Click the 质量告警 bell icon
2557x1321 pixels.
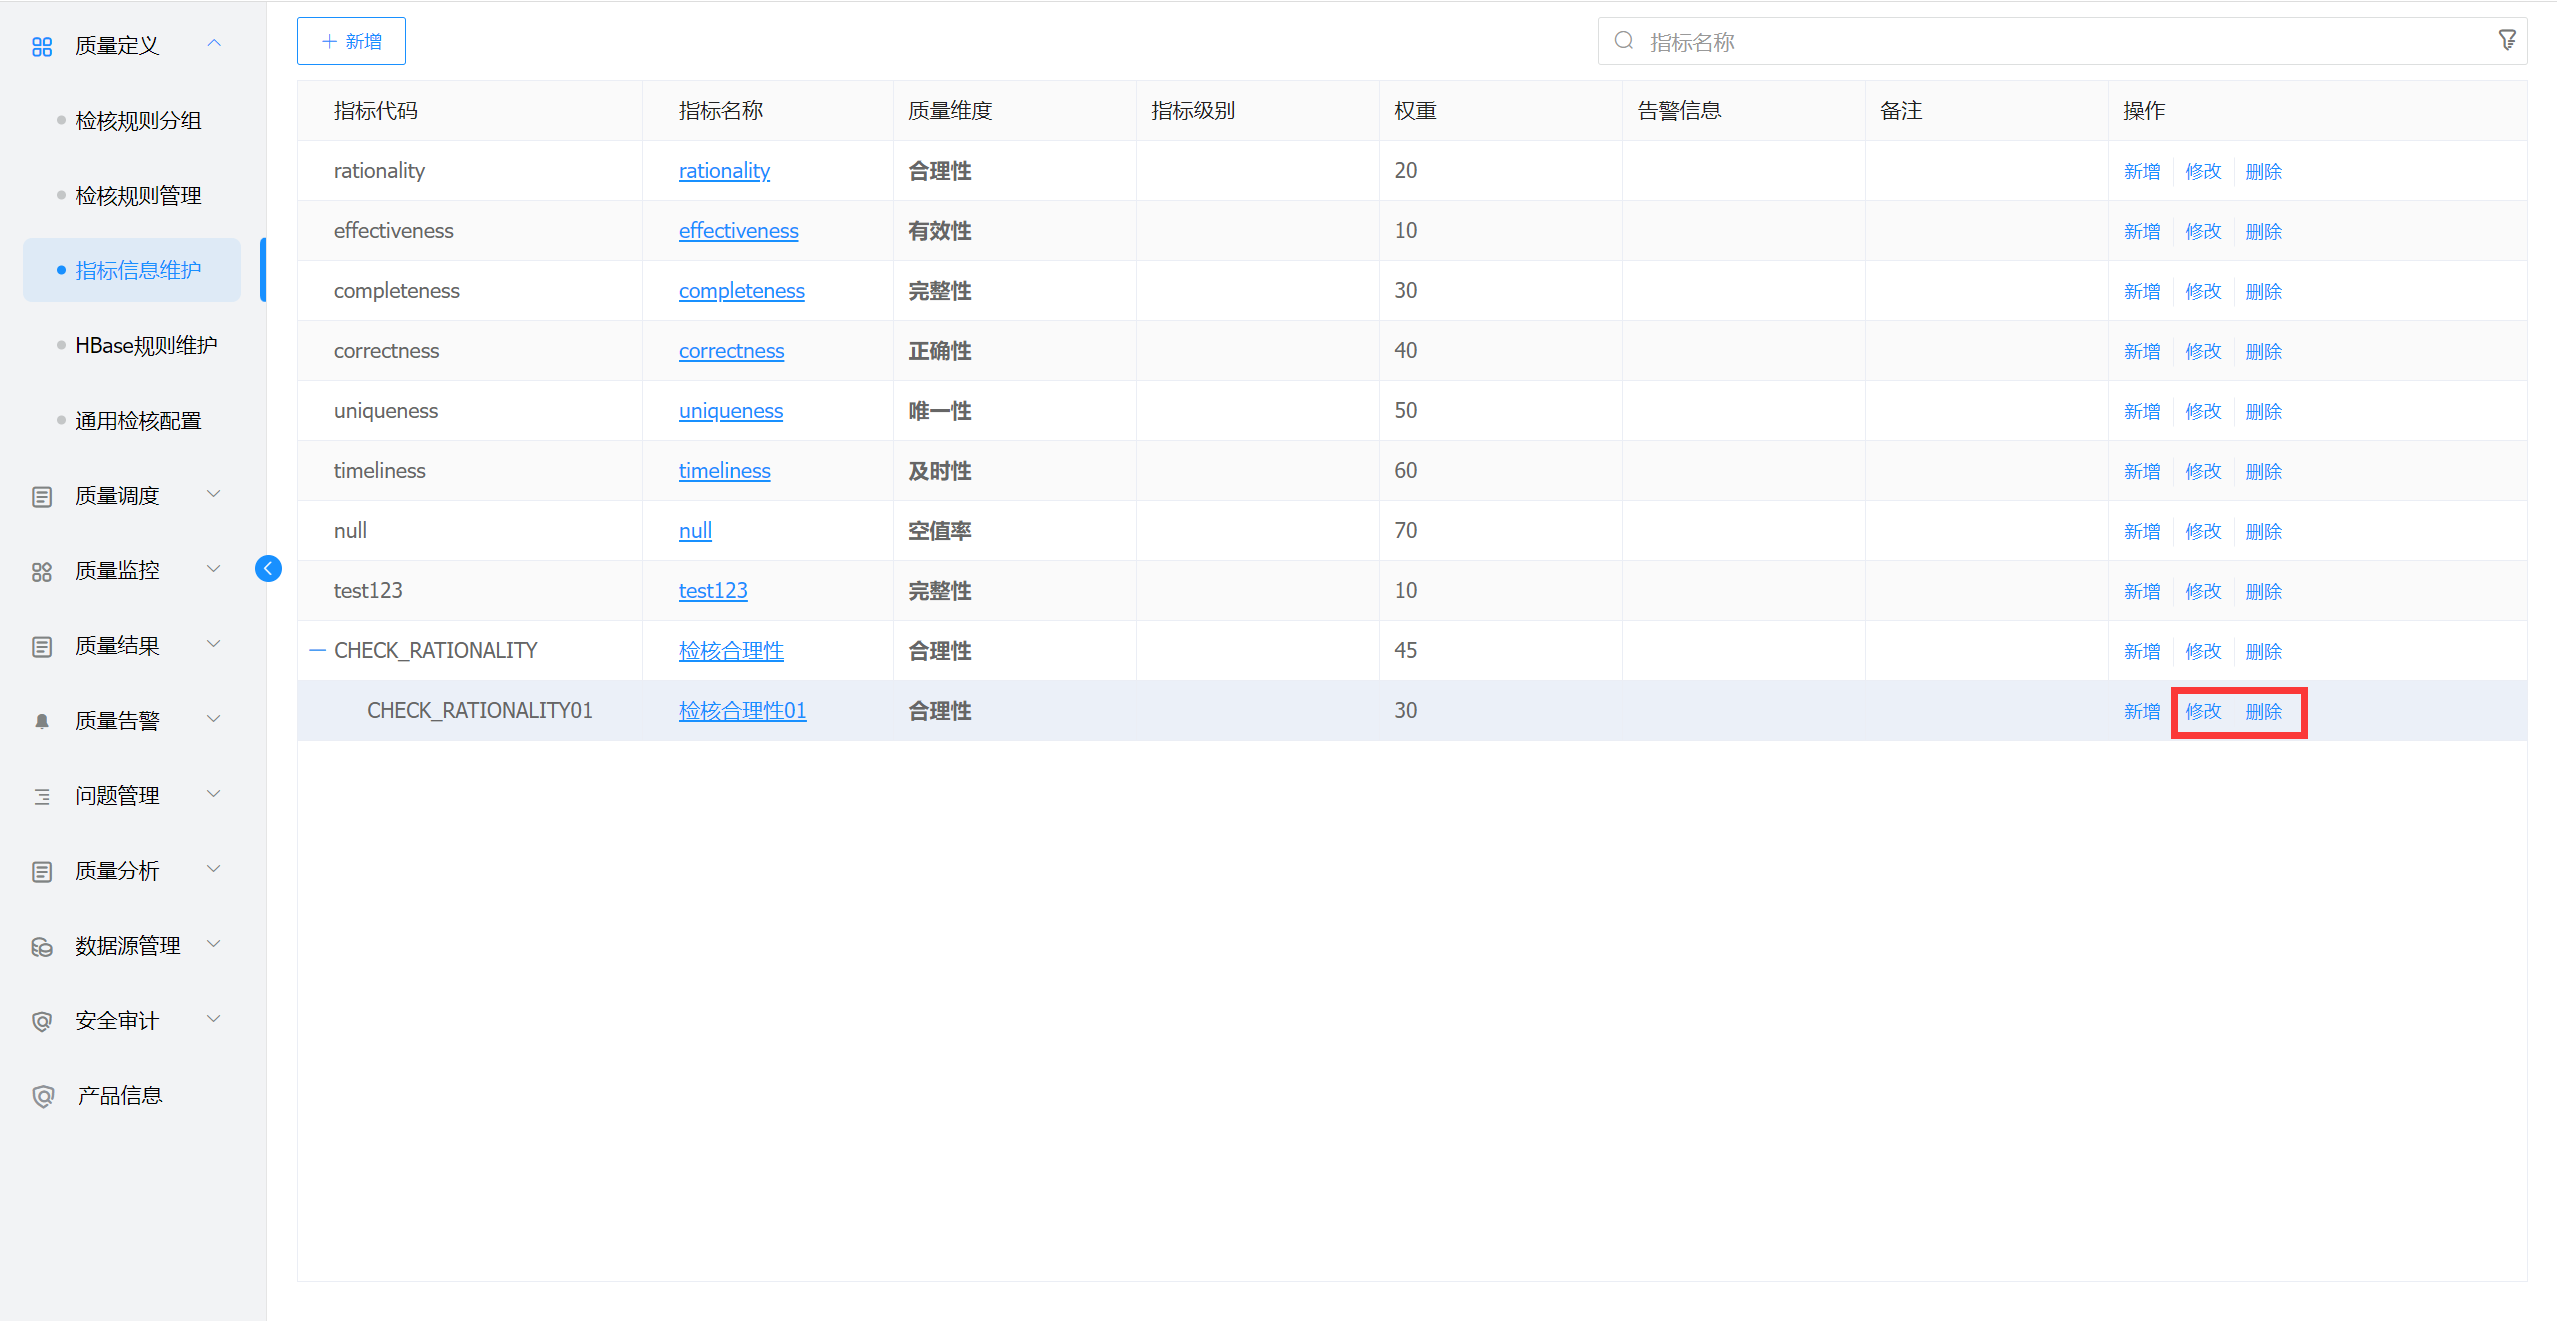click(42, 721)
